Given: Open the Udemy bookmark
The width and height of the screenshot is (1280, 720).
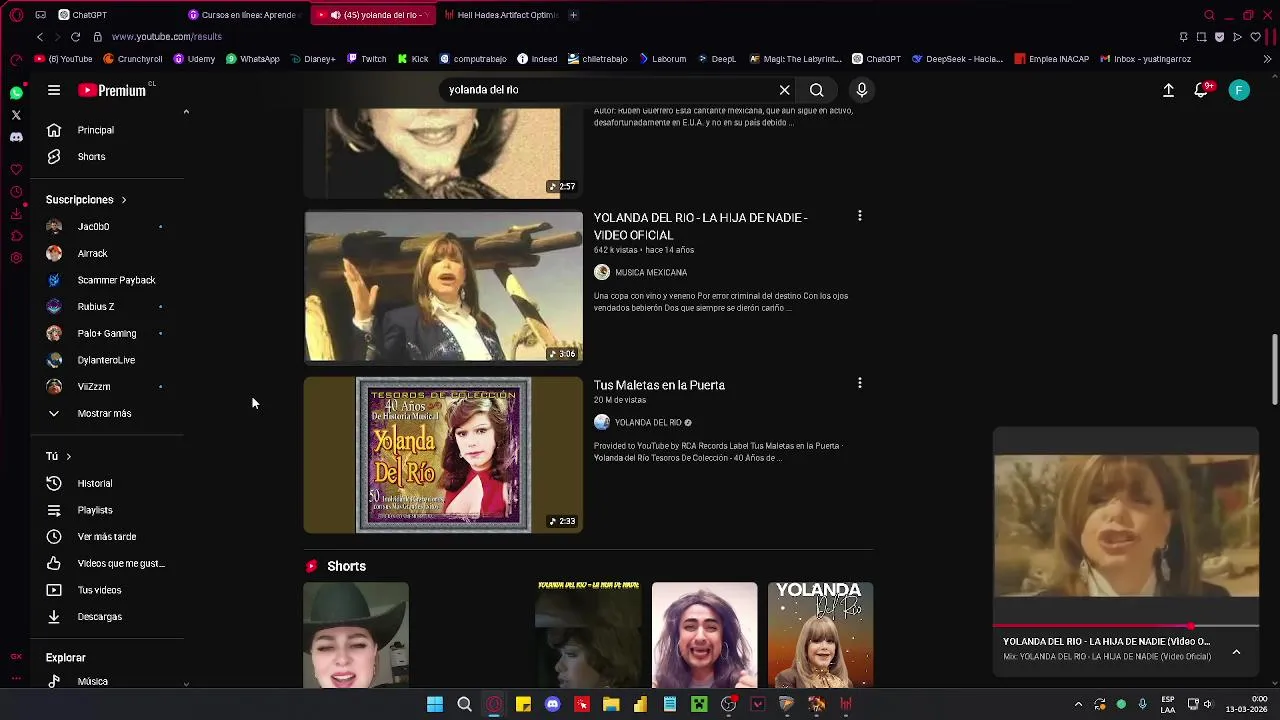Looking at the screenshot, I should click(194, 59).
